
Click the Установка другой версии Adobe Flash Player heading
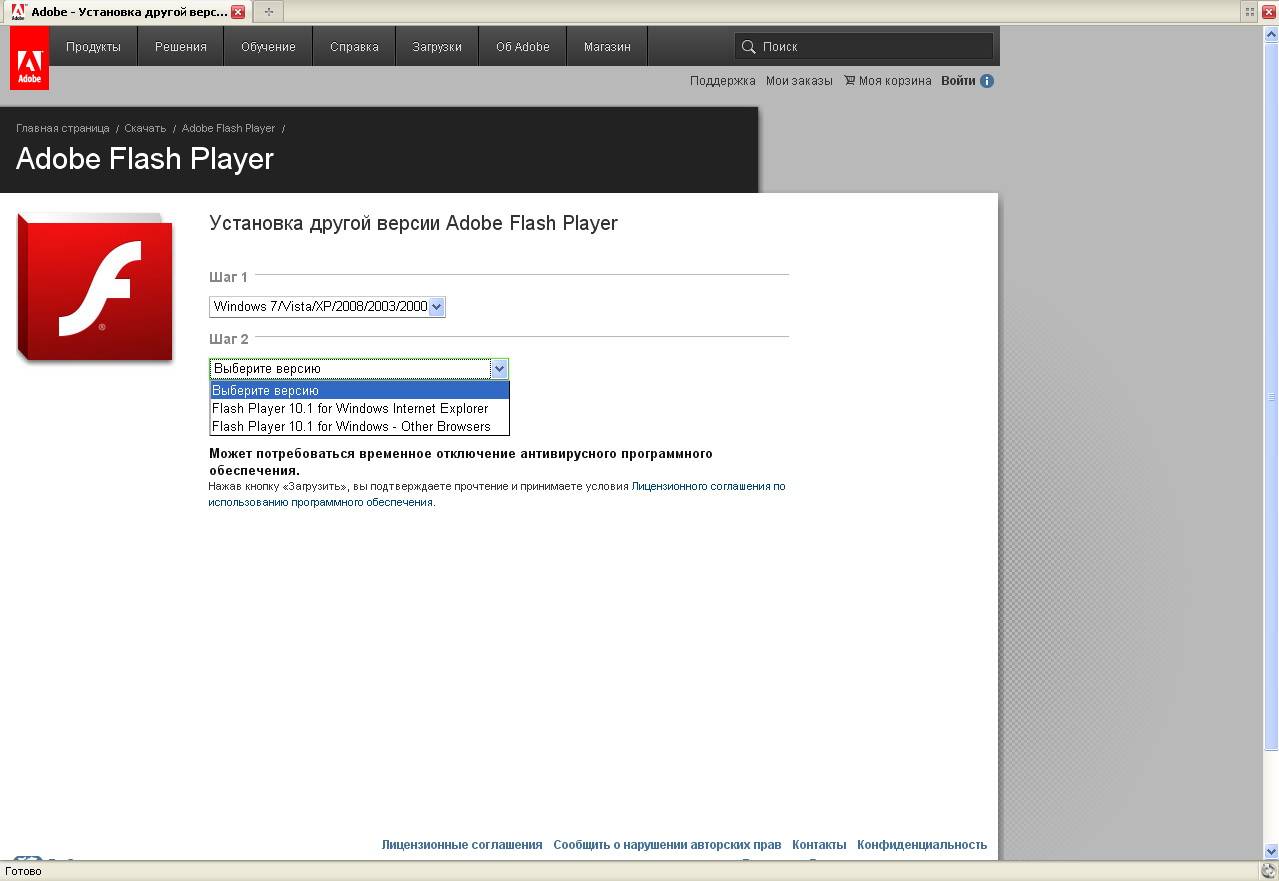coord(413,223)
